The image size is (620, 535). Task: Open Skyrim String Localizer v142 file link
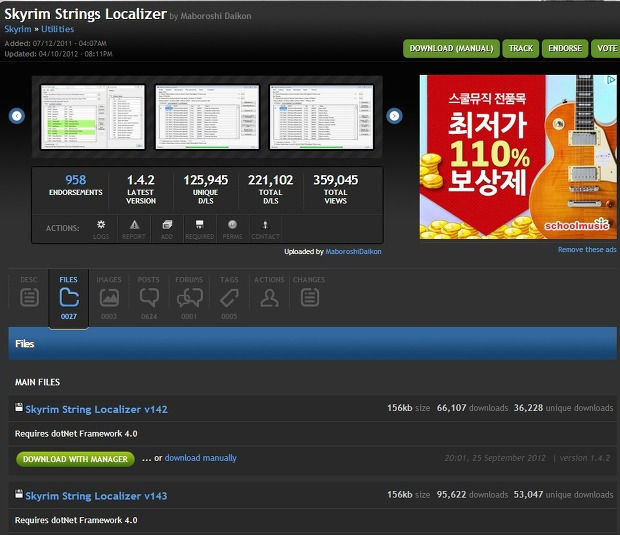pos(96,409)
